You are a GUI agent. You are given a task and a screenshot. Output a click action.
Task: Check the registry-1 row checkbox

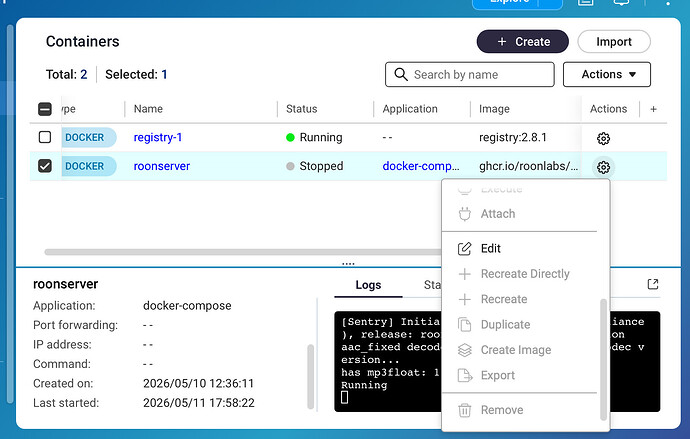45,137
